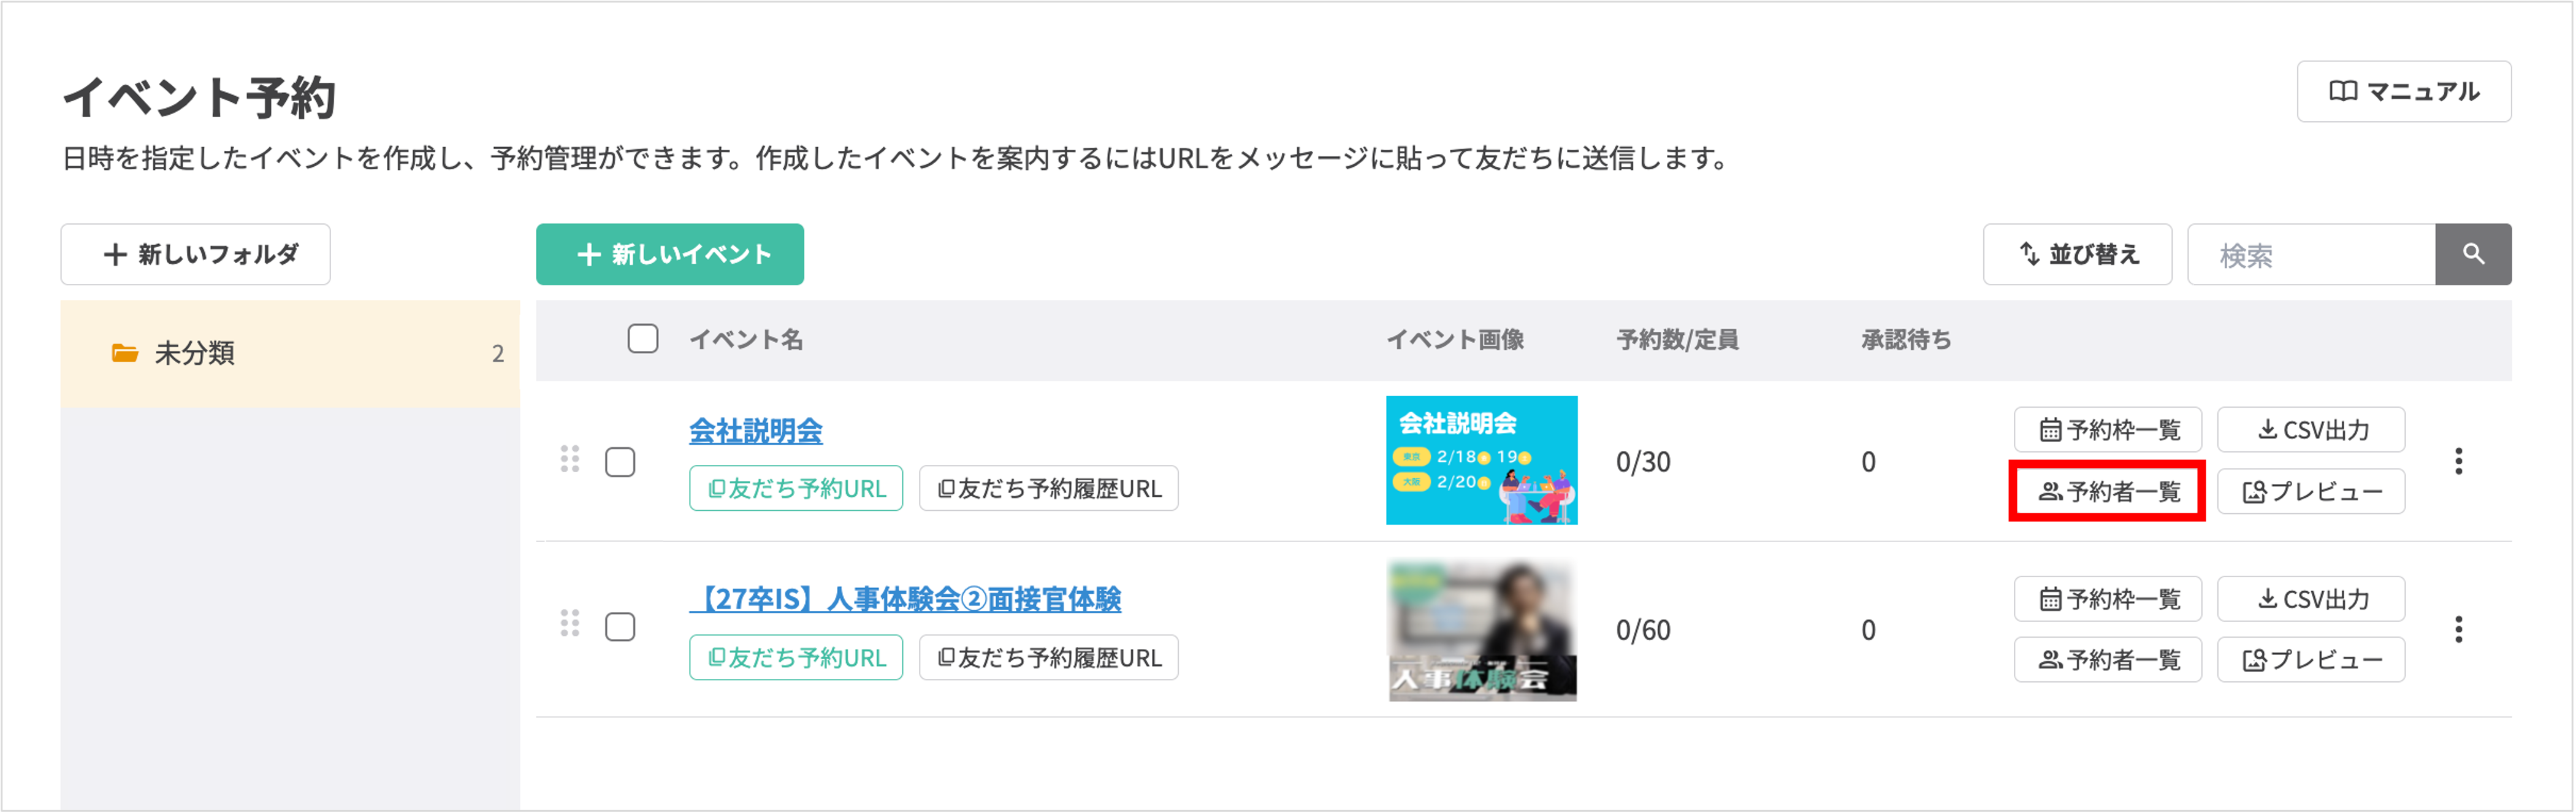Click inside the 検索 search field

[2310, 254]
